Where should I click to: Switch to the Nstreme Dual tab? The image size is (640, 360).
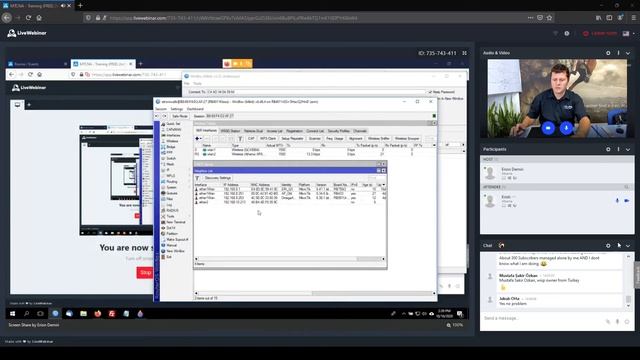[x=253, y=131]
